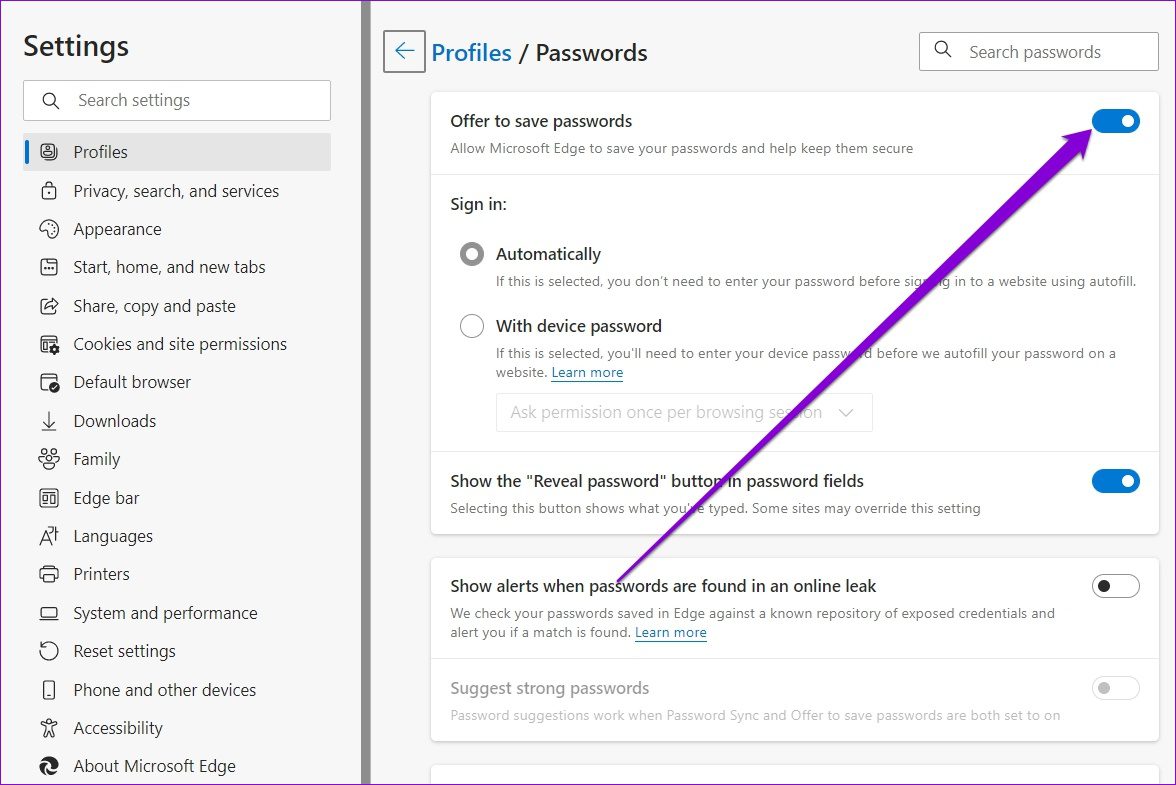The image size is (1176, 785).
Task: Click the About Microsoft Edge logo icon
Action: click(x=49, y=766)
